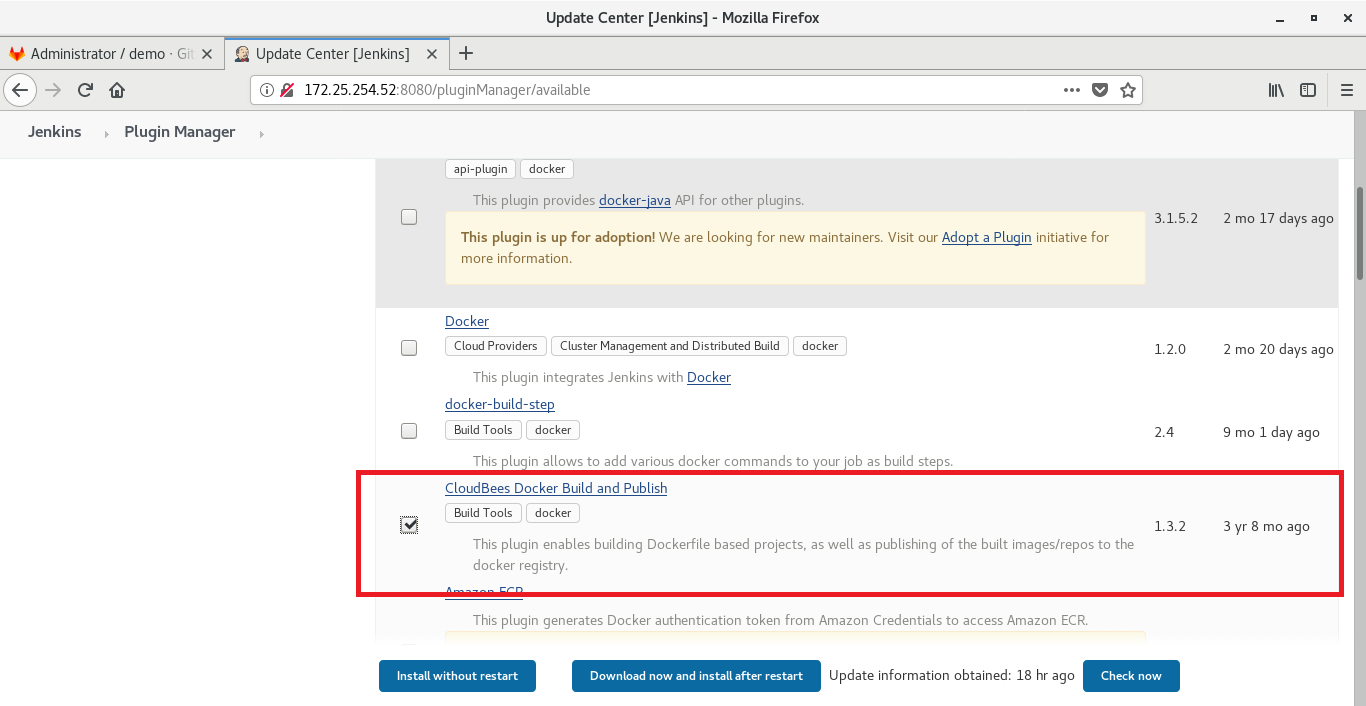Screen dimensions: 1366x706
Task: Open the page actions three-dot menu
Action: point(1072,90)
